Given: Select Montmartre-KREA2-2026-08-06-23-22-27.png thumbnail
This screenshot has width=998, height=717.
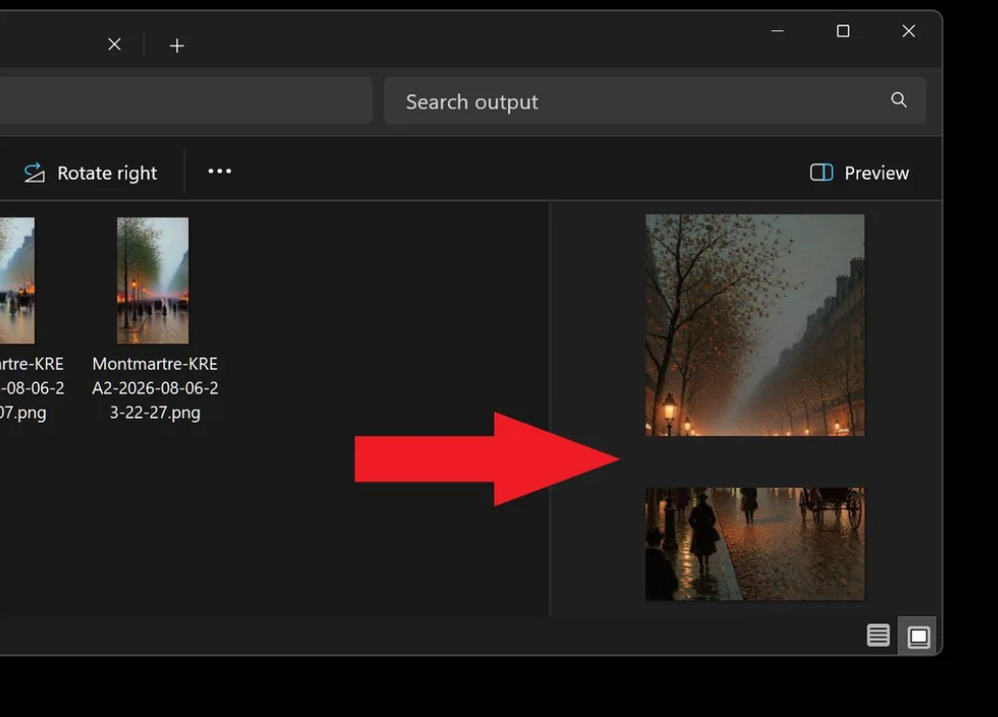Looking at the screenshot, I should tap(153, 281).
